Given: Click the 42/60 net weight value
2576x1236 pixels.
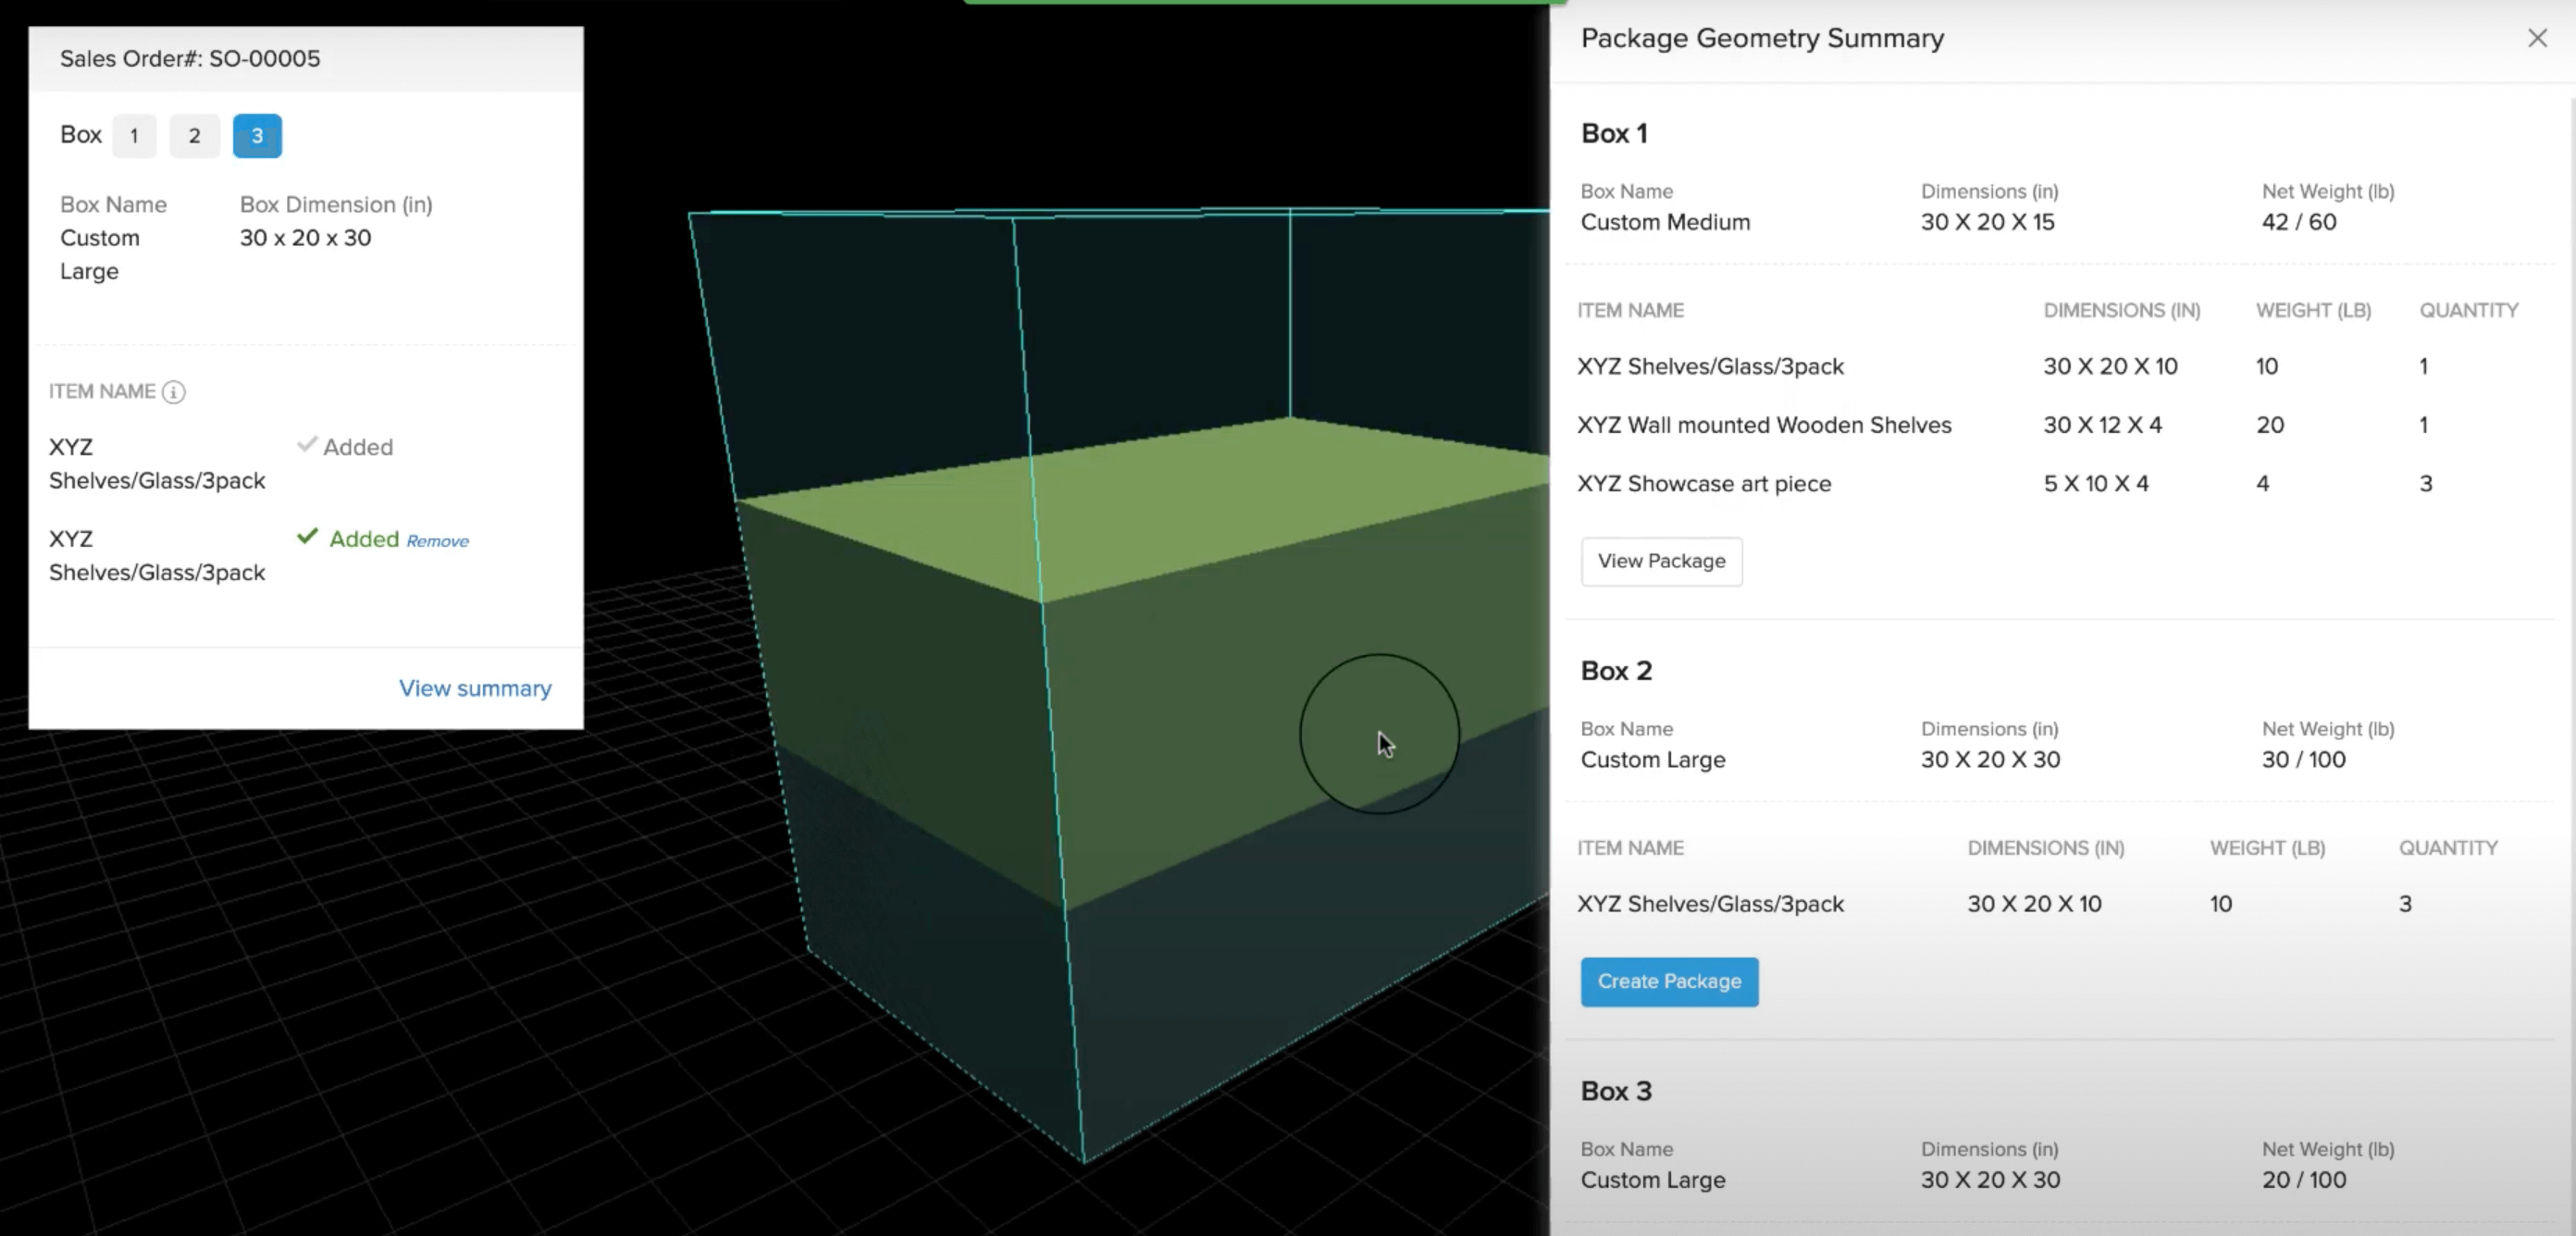Looking at the screenshot, I should click(x=2299, y=222).
